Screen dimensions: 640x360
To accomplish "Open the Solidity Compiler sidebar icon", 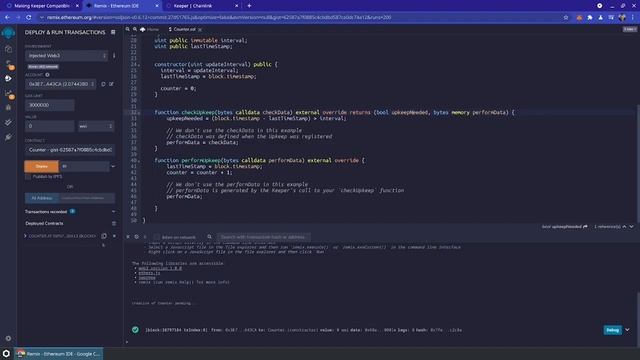I will (9, 64).
